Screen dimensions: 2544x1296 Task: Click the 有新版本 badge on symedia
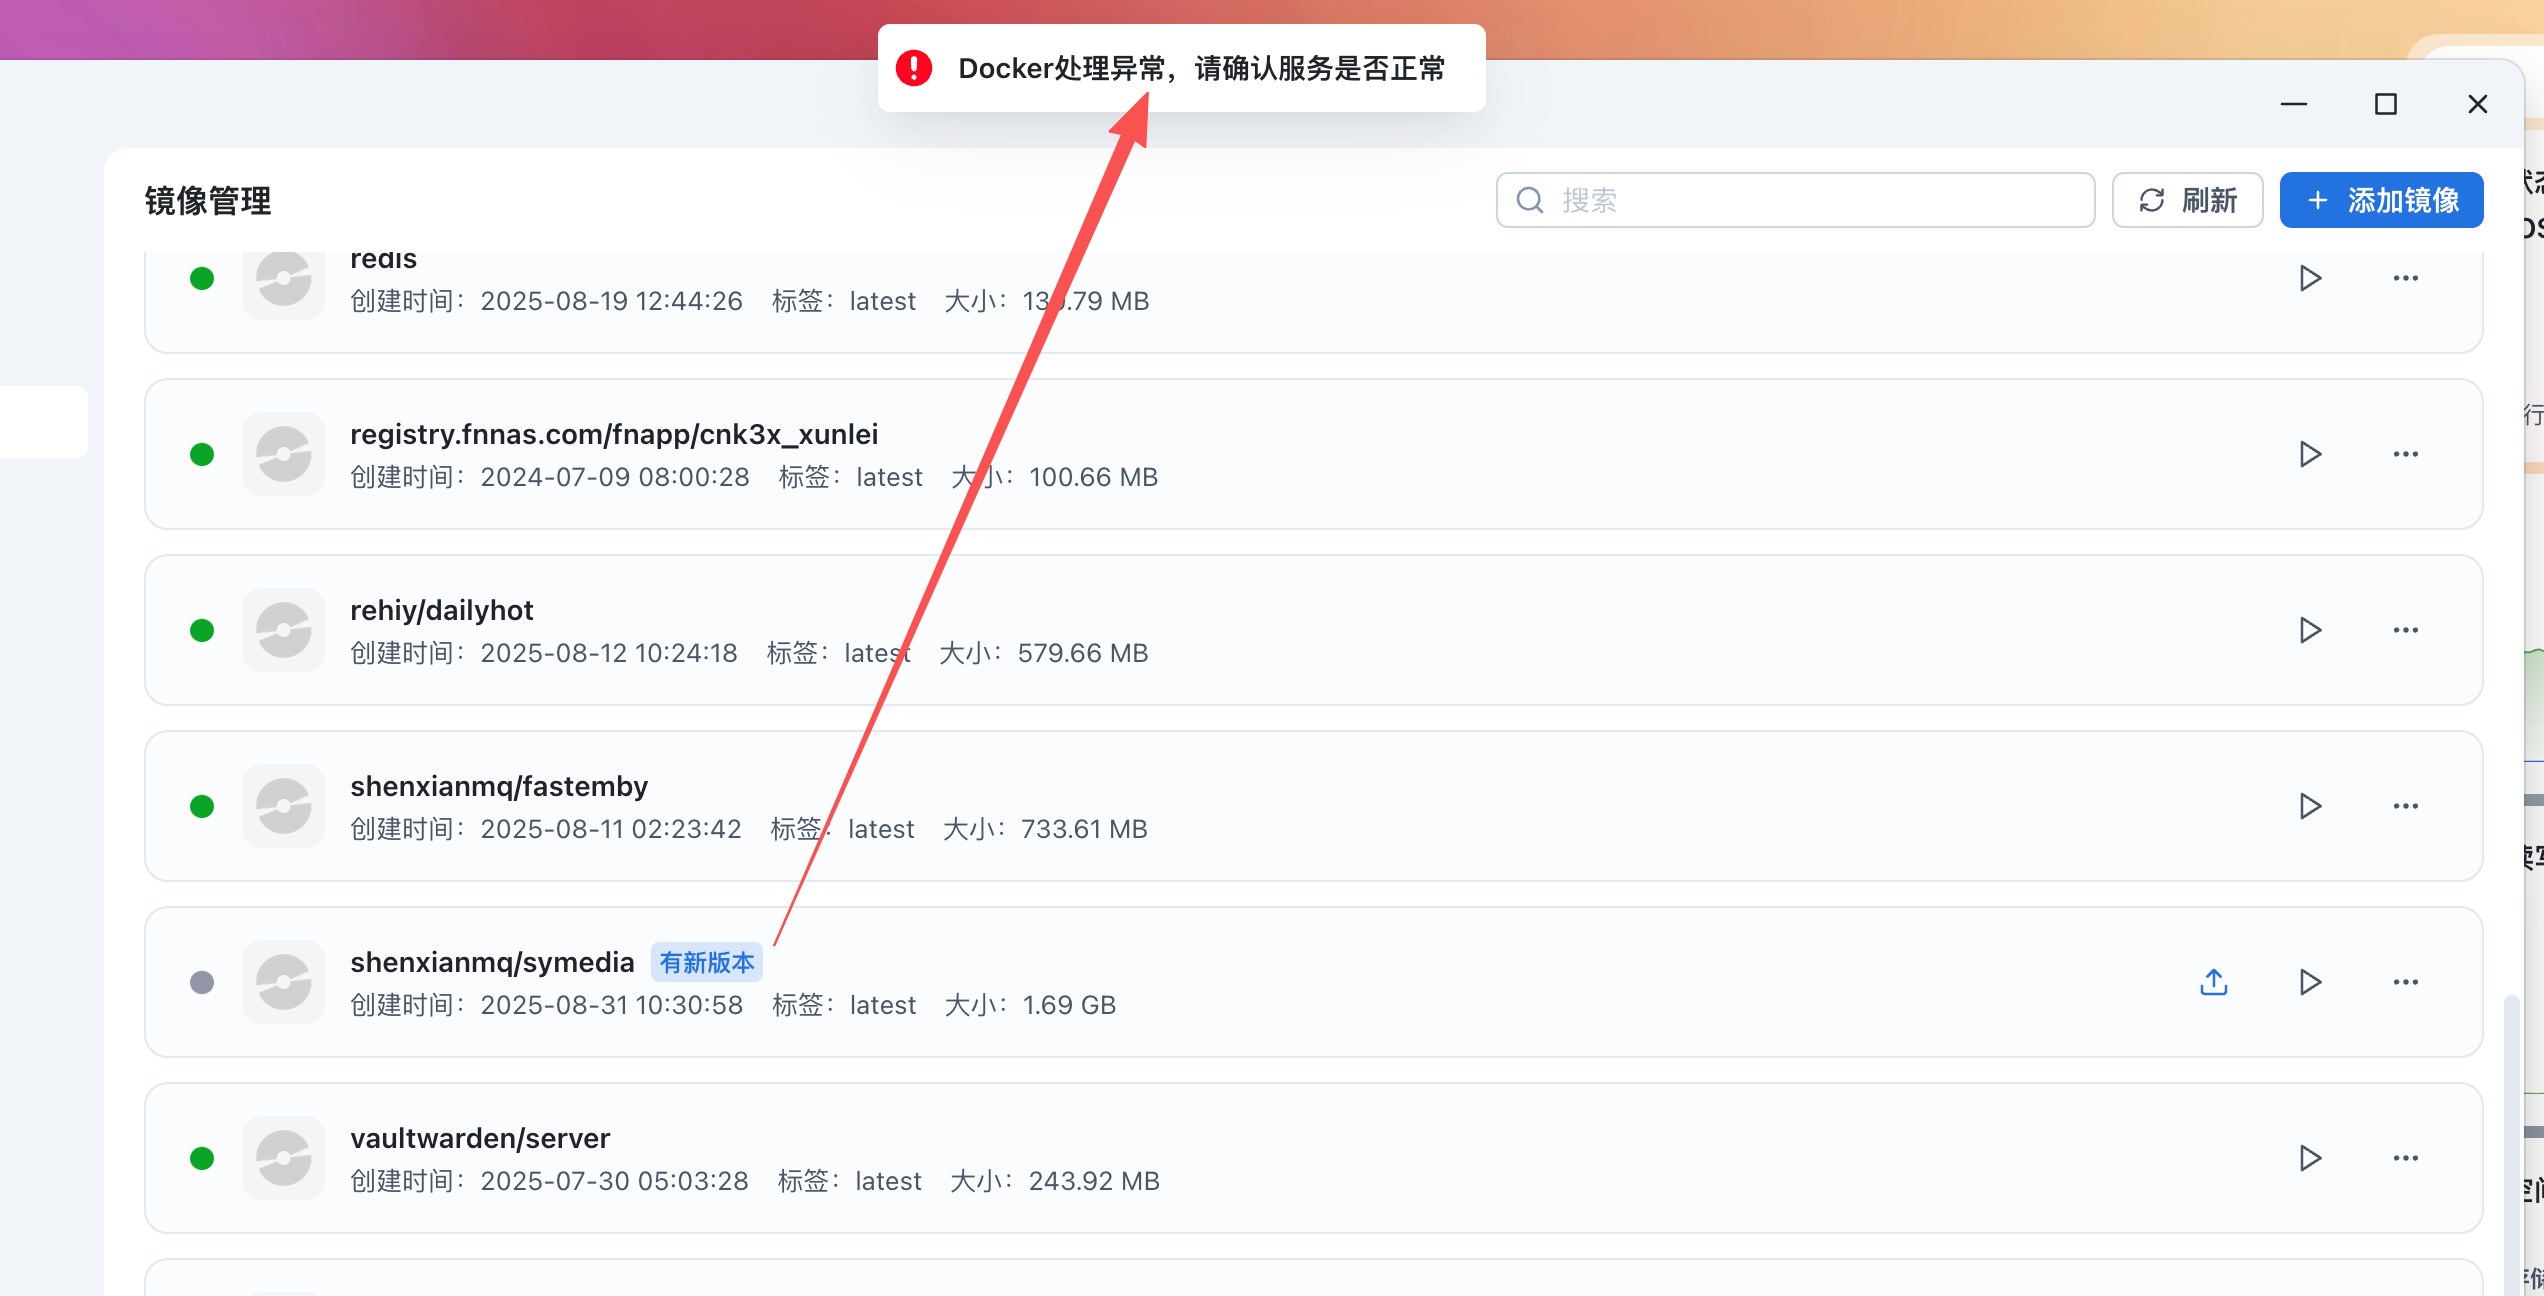706,962
